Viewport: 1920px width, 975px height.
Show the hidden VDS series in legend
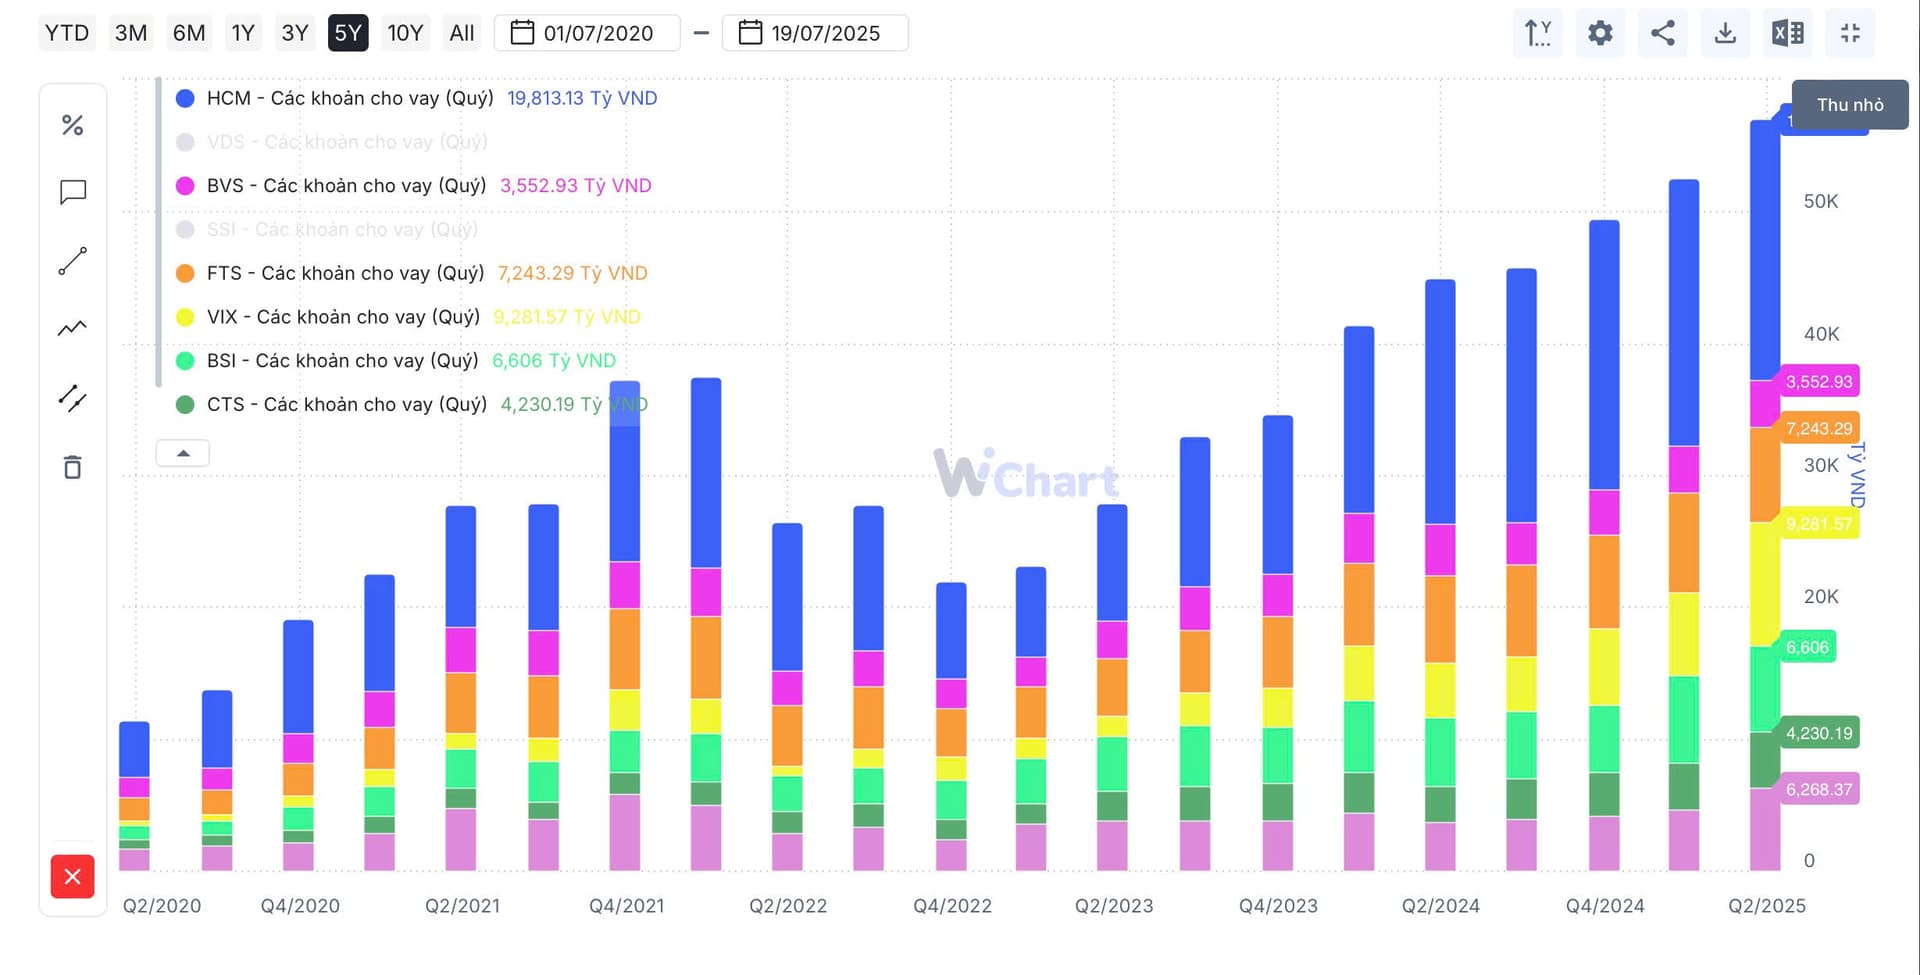click(331, 142)
